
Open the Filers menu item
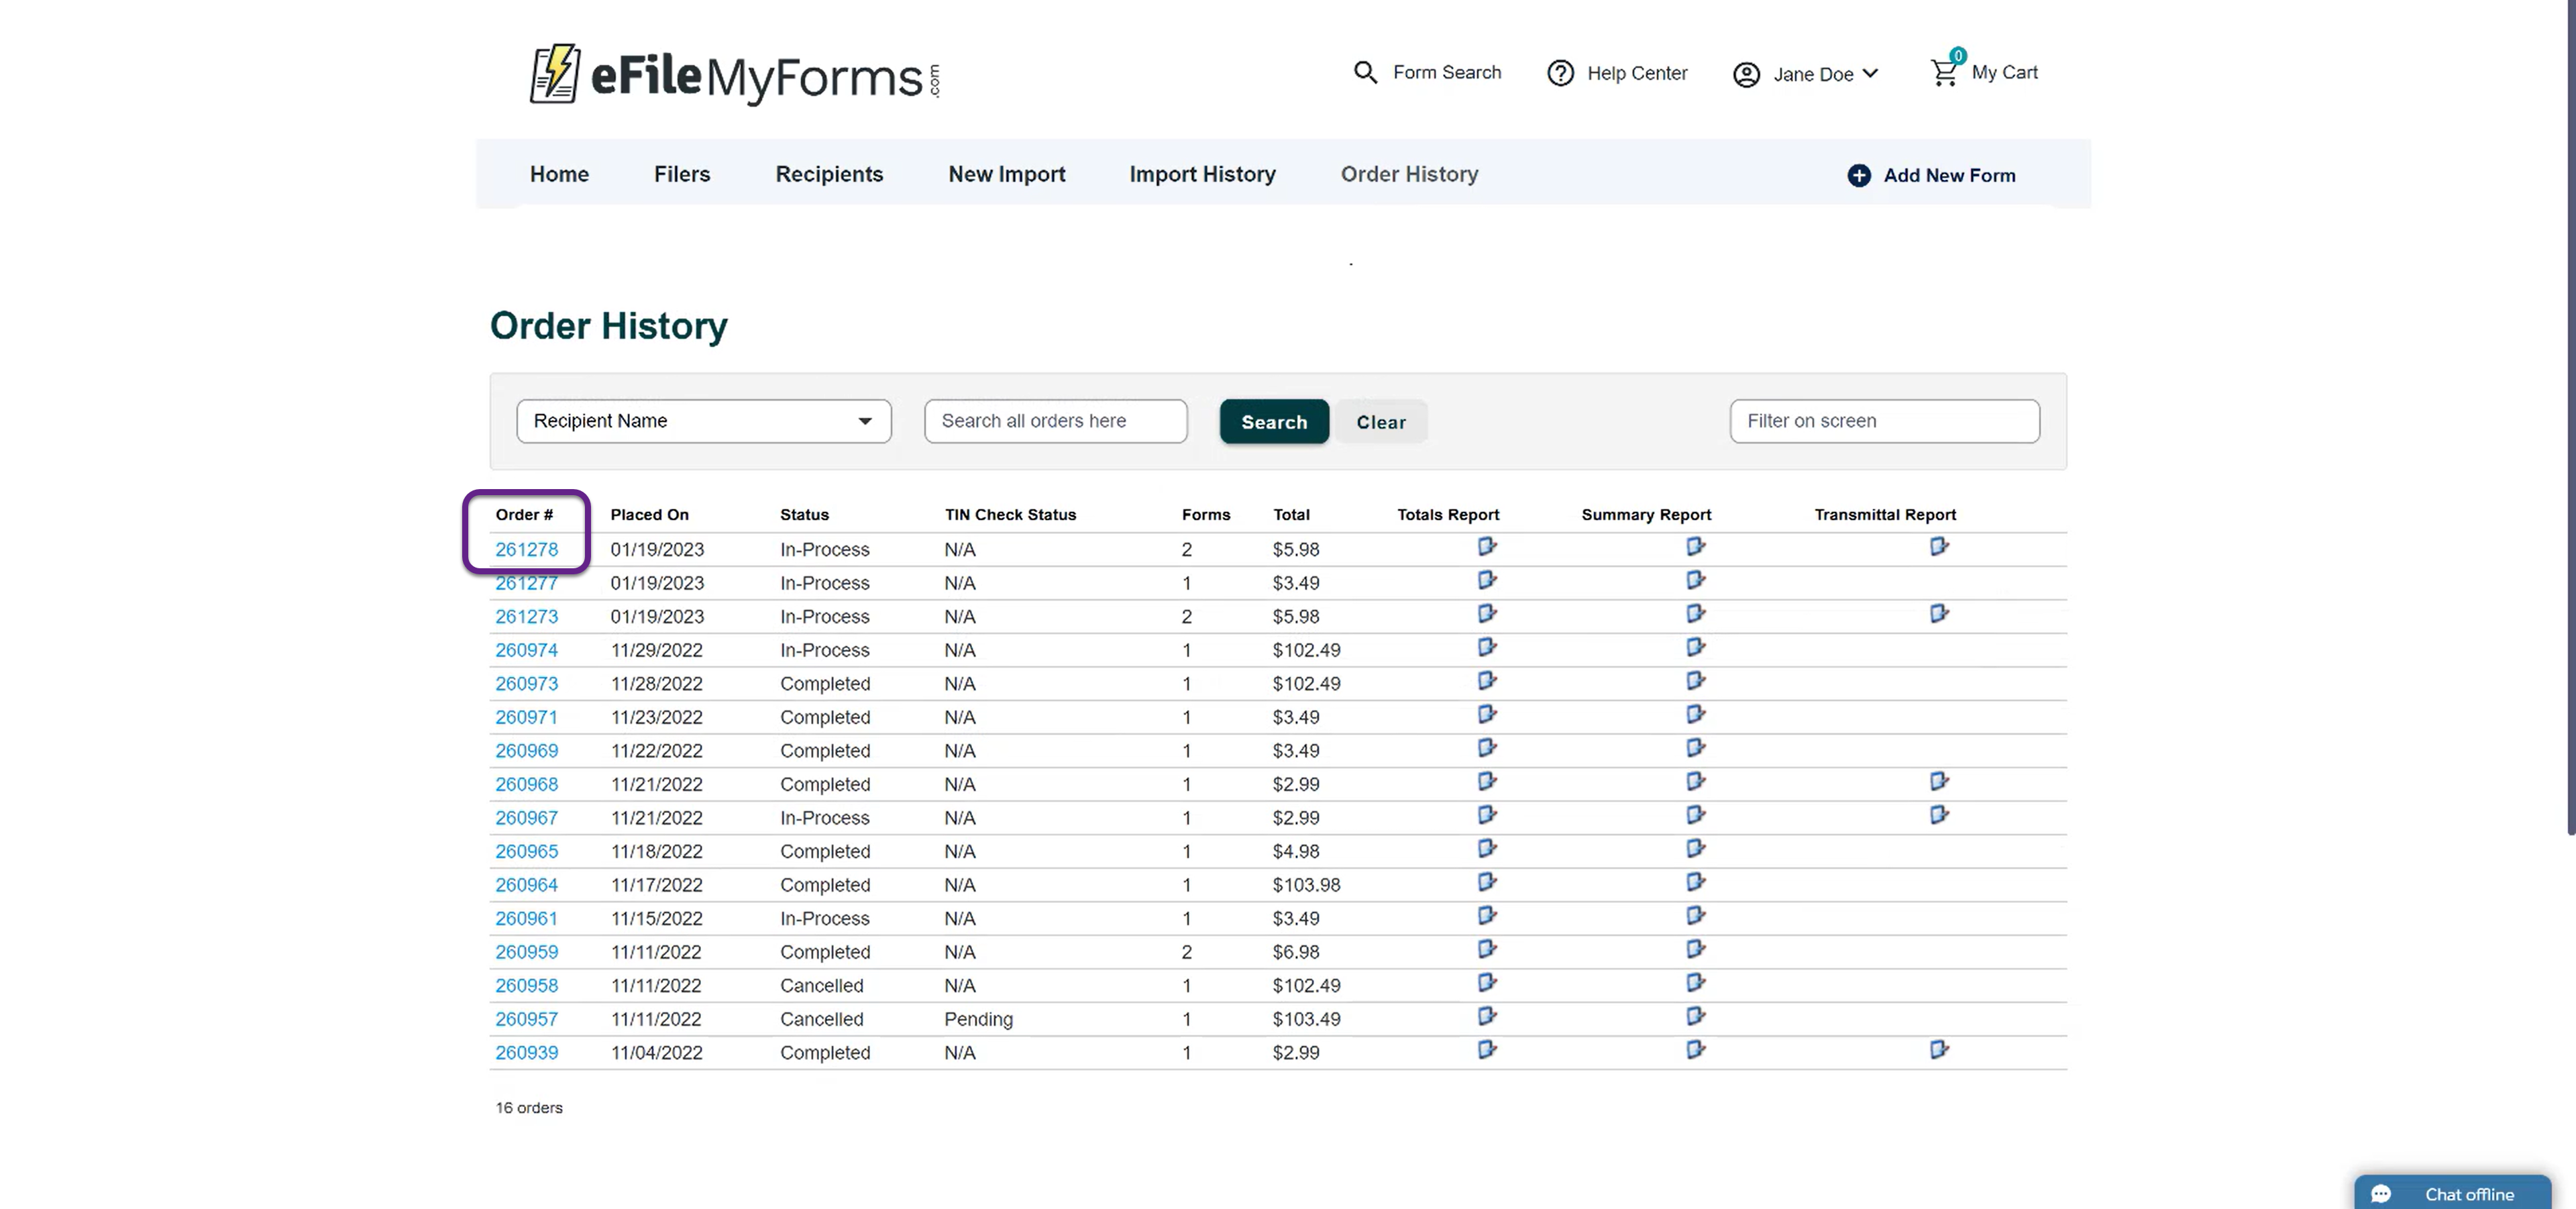682,174
